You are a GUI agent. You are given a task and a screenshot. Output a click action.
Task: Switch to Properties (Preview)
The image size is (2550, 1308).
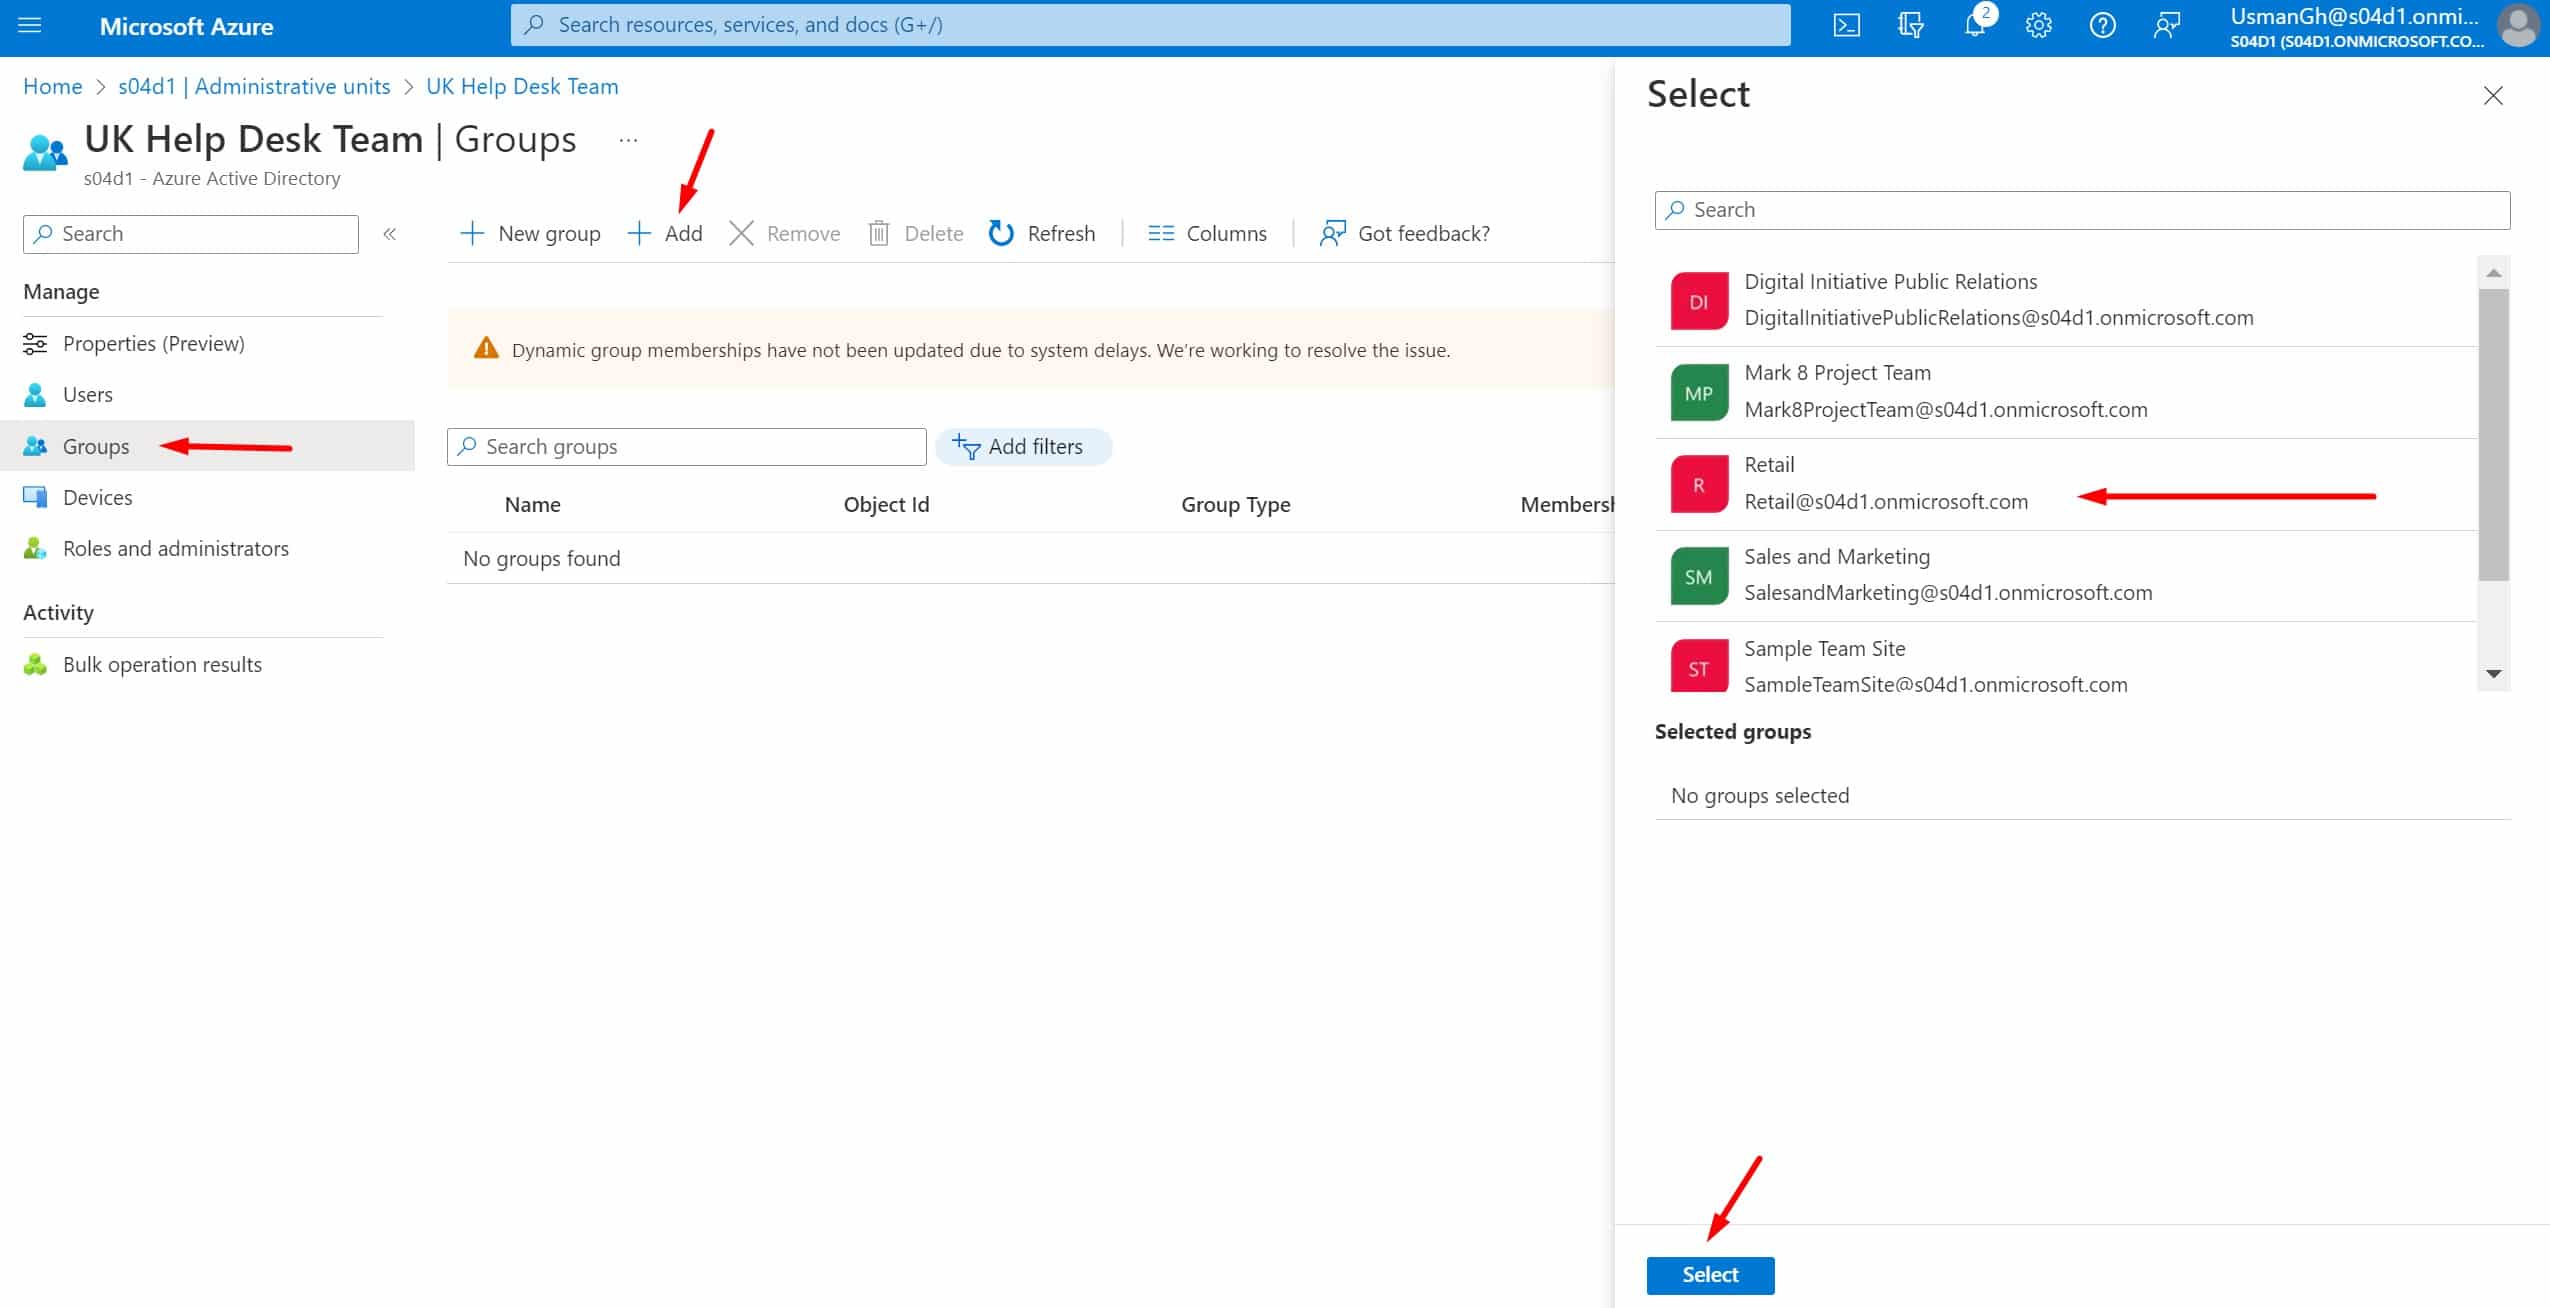pos(154,343)
